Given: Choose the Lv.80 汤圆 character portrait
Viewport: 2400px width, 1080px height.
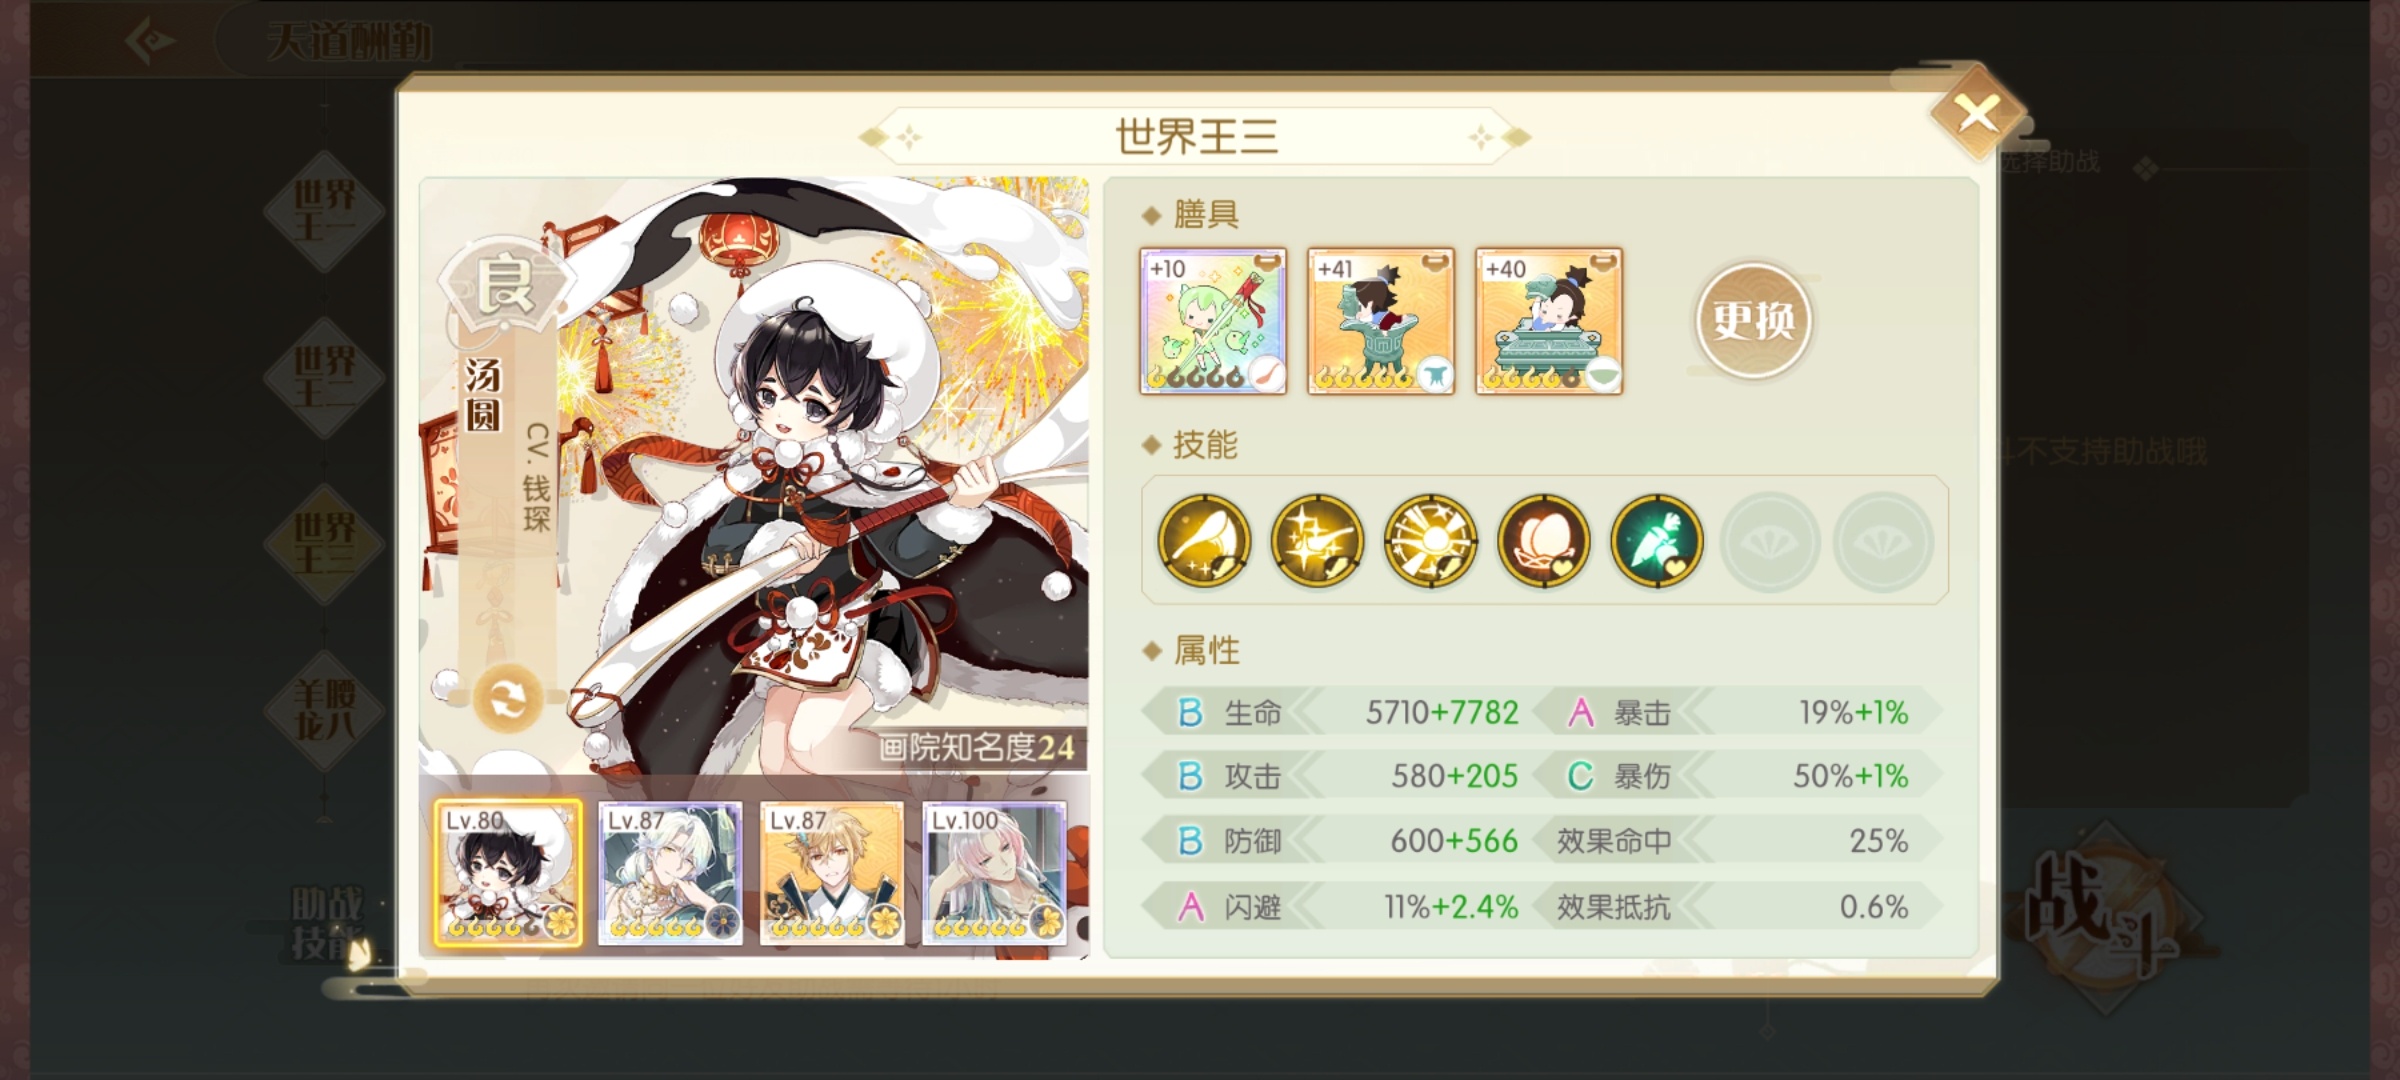Looking at the screenshot, I should (508, 873).
